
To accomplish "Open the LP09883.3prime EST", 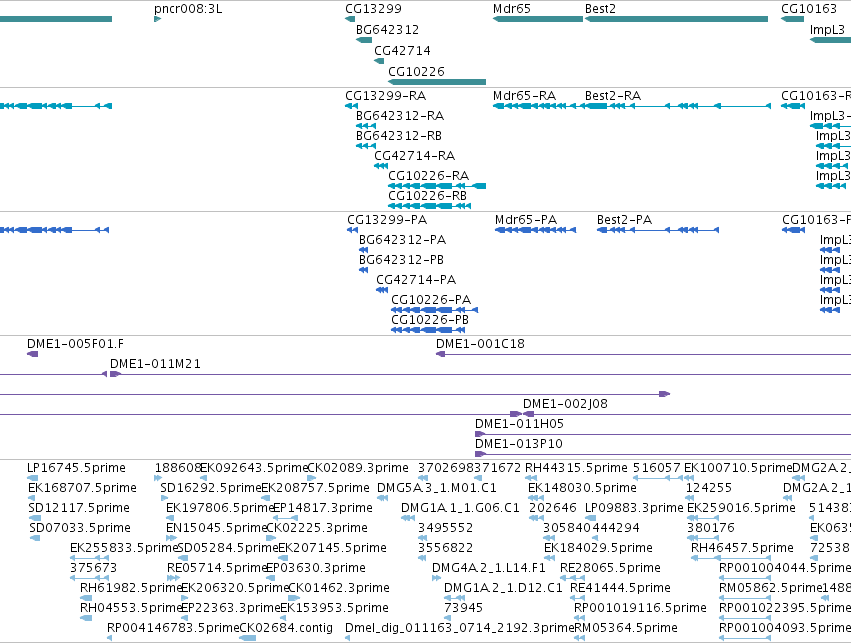I will (x=590, y=518).
